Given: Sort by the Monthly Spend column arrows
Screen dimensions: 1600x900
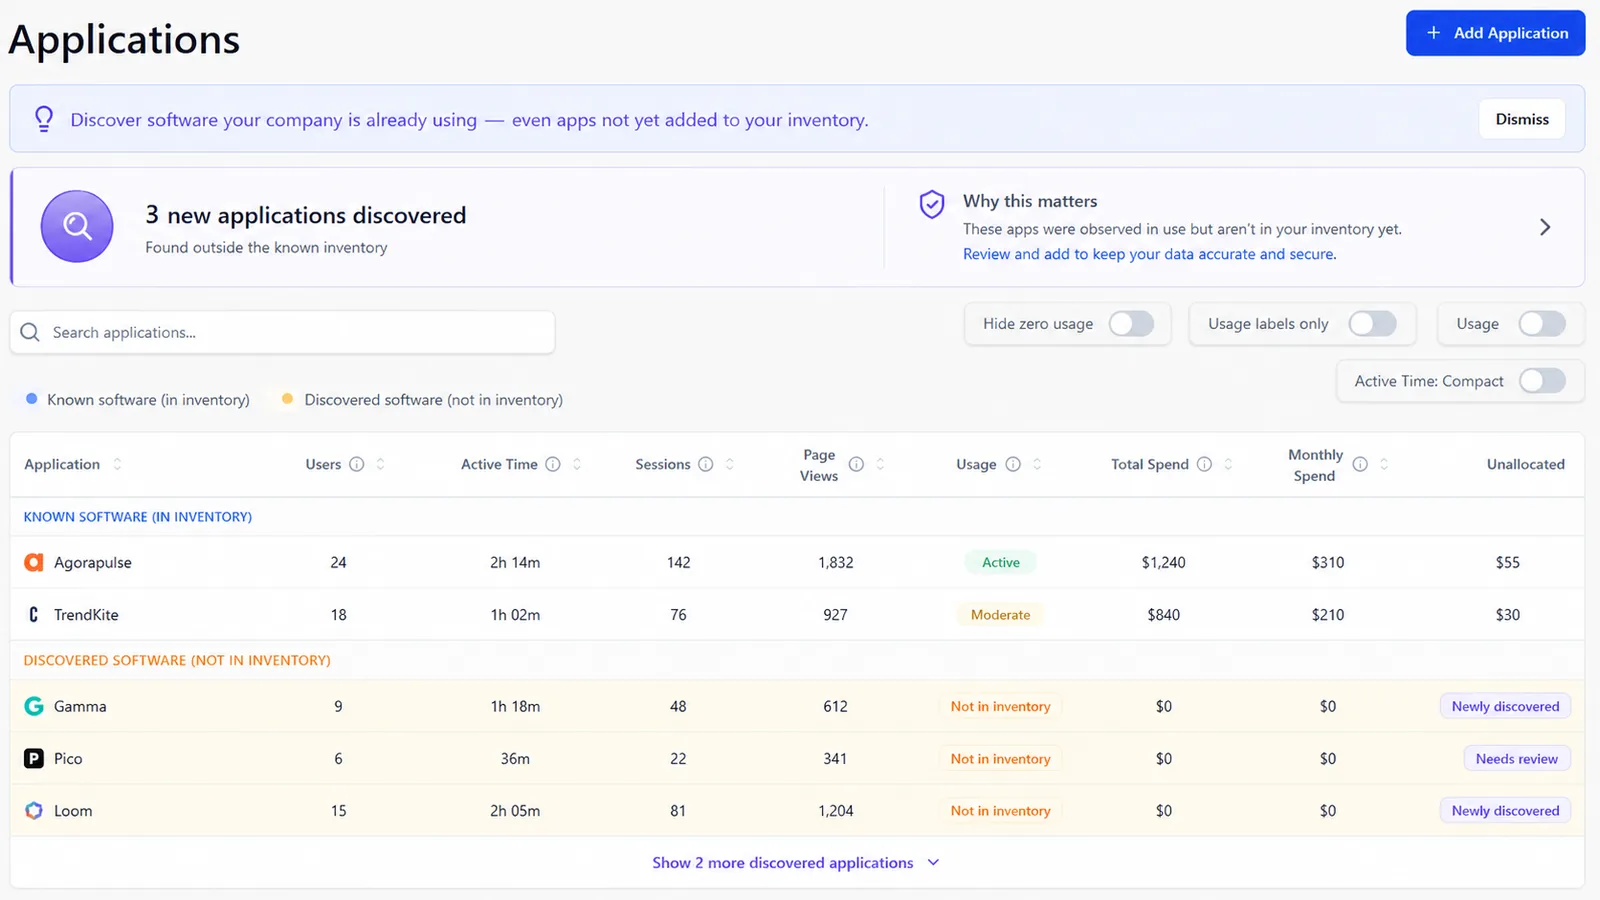Looking at the screenshot, I should coord(1384,464).
